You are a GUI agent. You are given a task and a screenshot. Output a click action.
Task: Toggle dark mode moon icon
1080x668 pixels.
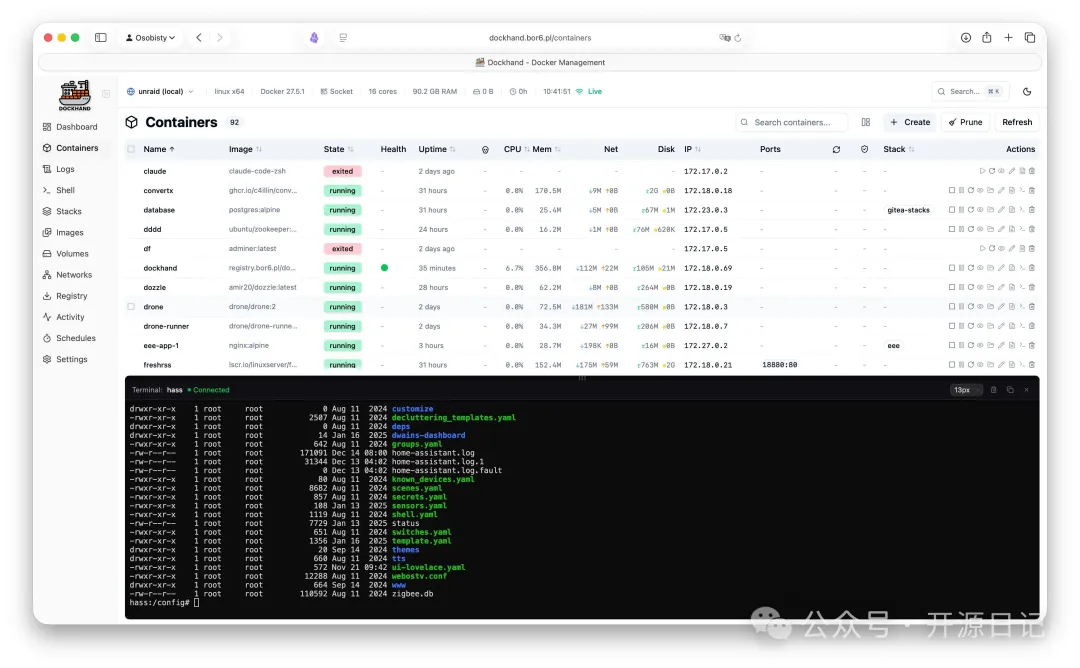point(1027,92)
